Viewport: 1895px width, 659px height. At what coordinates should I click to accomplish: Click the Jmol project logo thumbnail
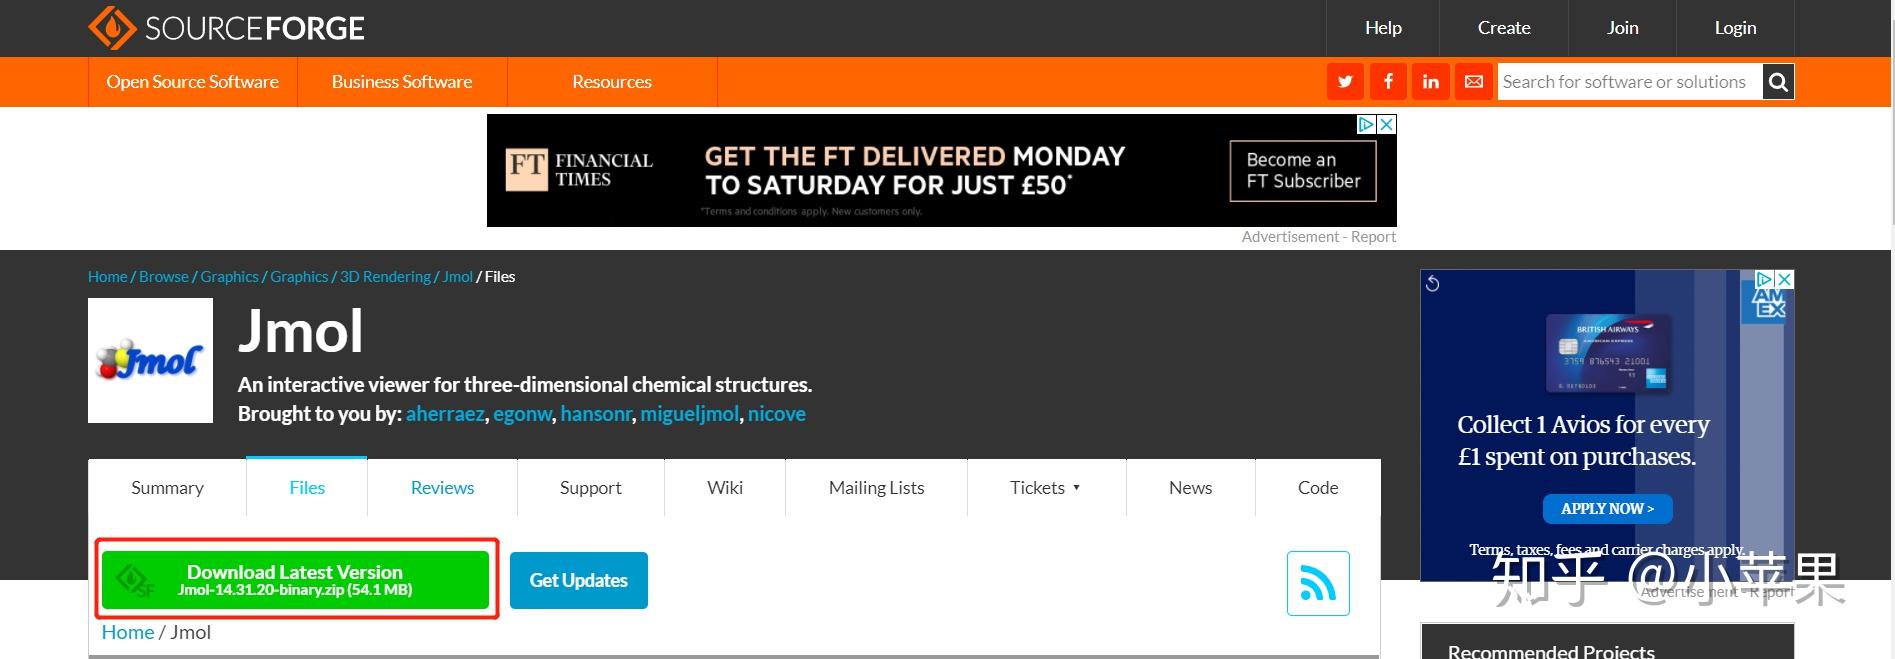click(150, 361)
